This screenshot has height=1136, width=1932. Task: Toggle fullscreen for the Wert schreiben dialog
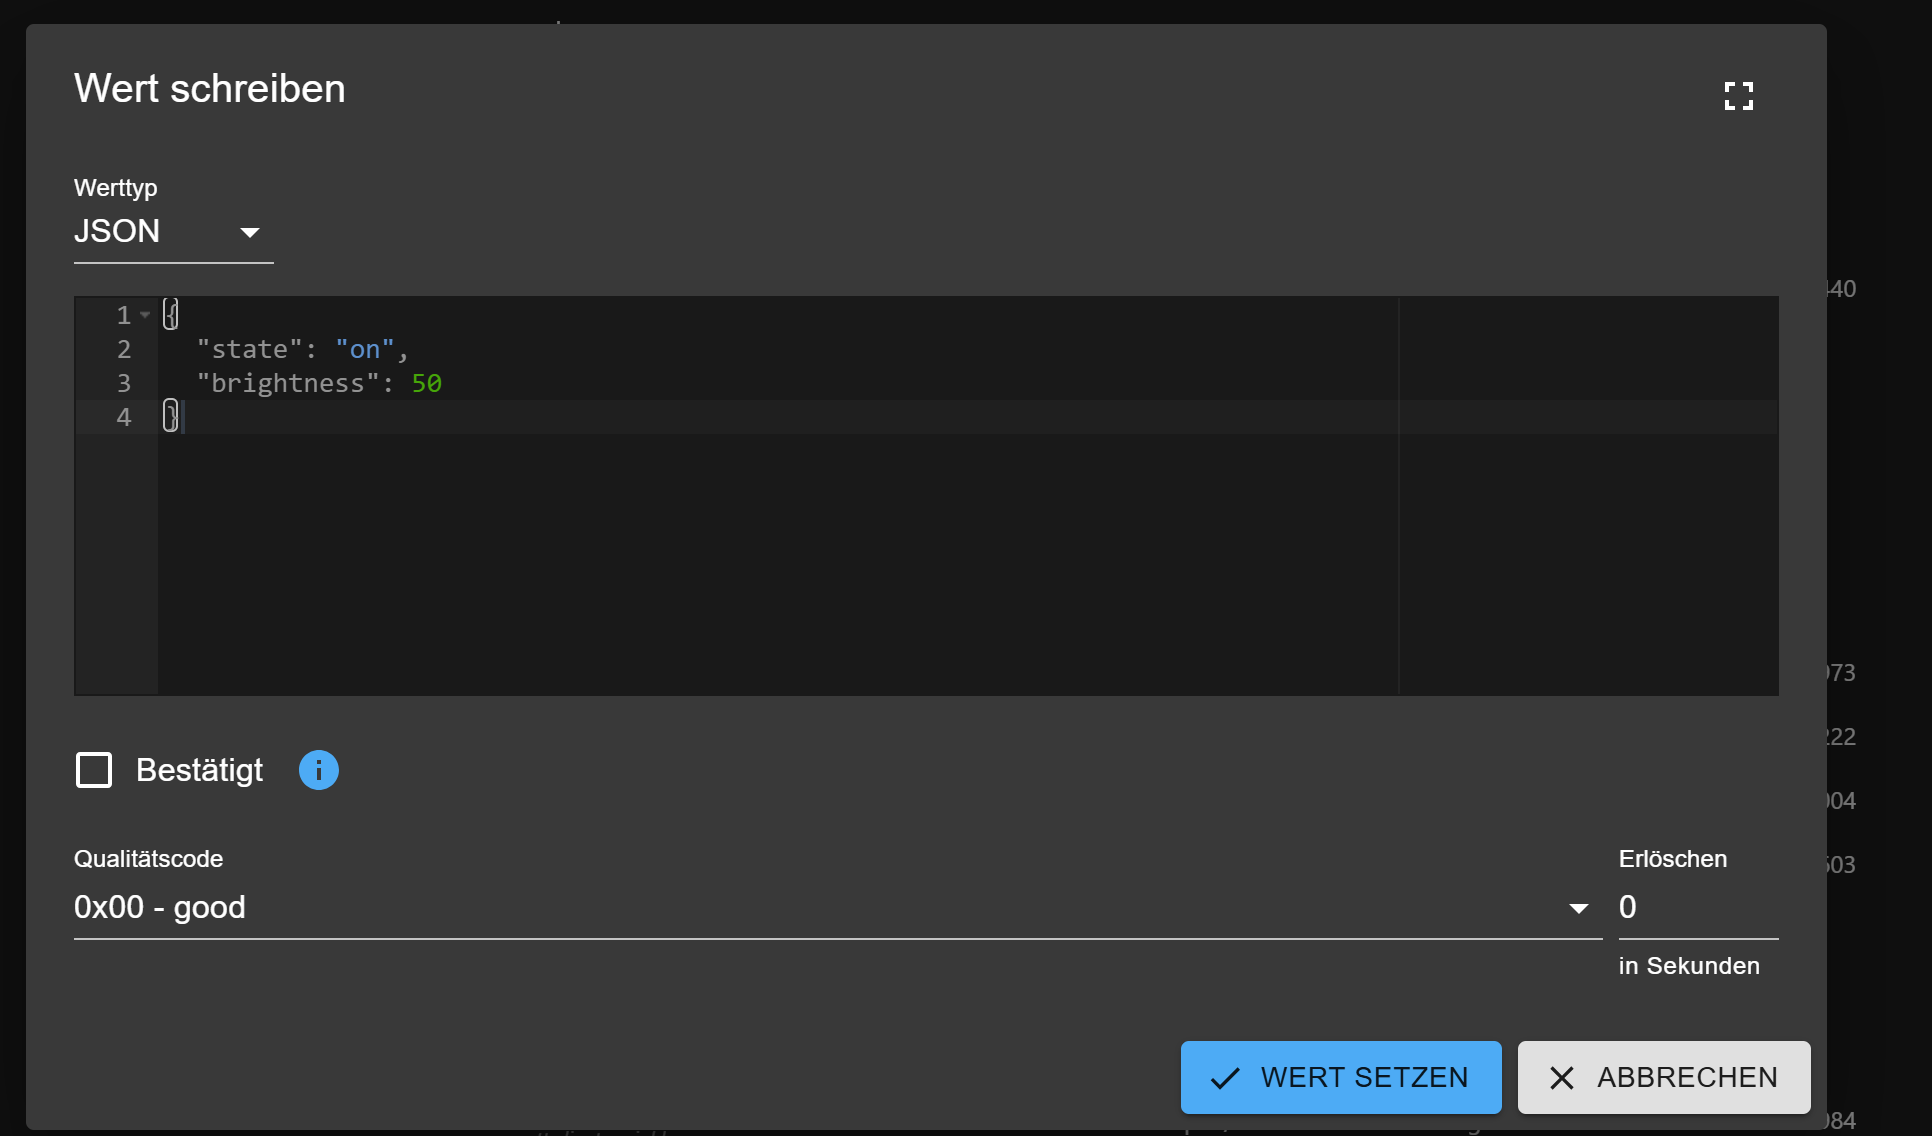pyautogui.click(x=1738, y=96)
